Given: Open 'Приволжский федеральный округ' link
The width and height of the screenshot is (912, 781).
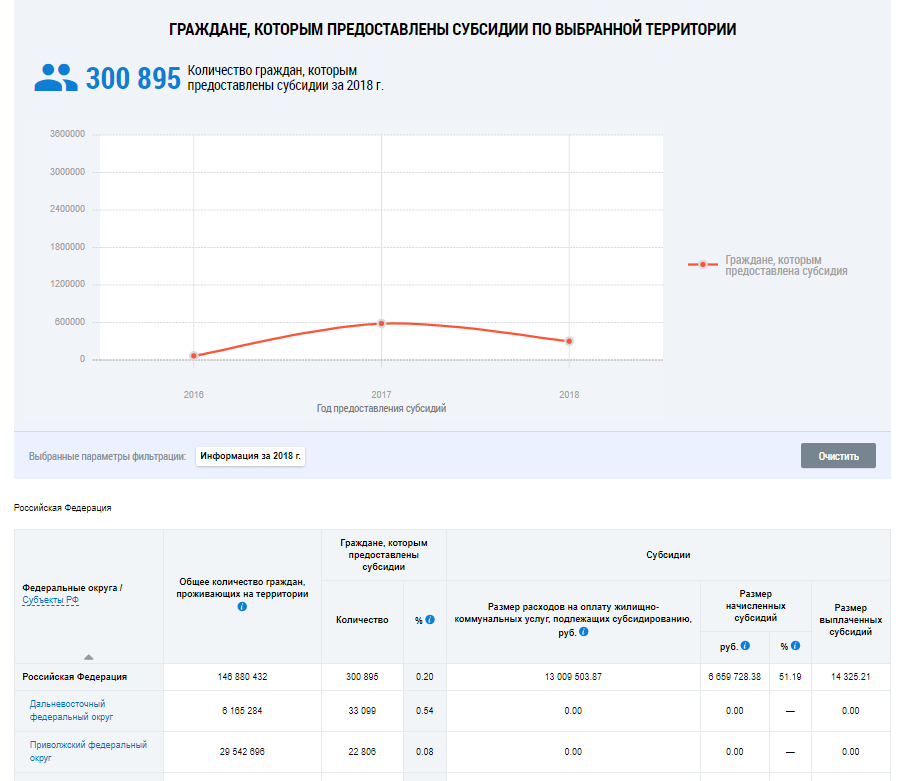Looking at the screenshot, I should tap(87, 751).
